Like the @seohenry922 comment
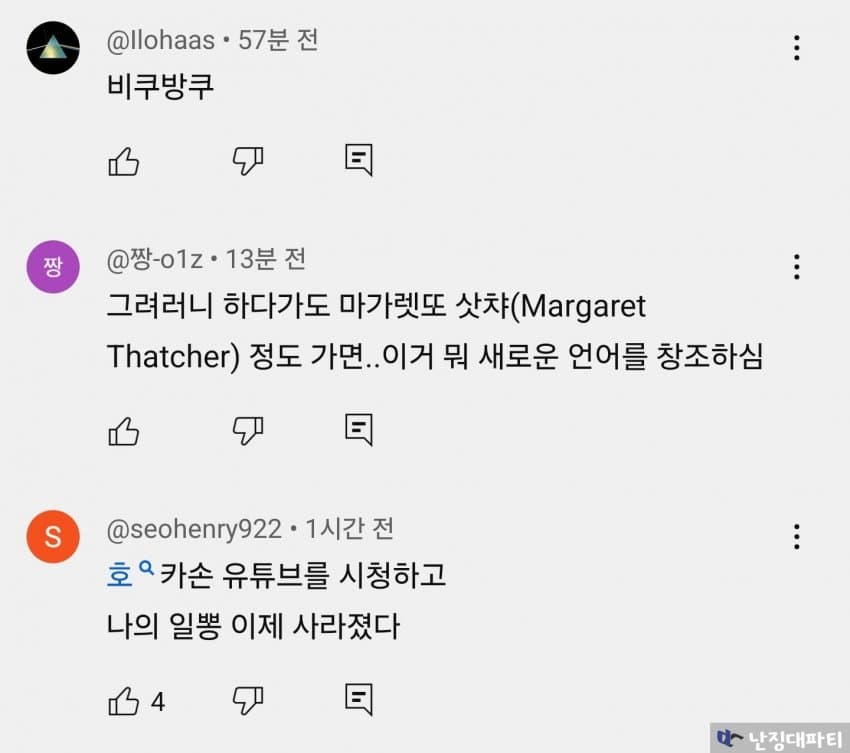 pos(124,701)
